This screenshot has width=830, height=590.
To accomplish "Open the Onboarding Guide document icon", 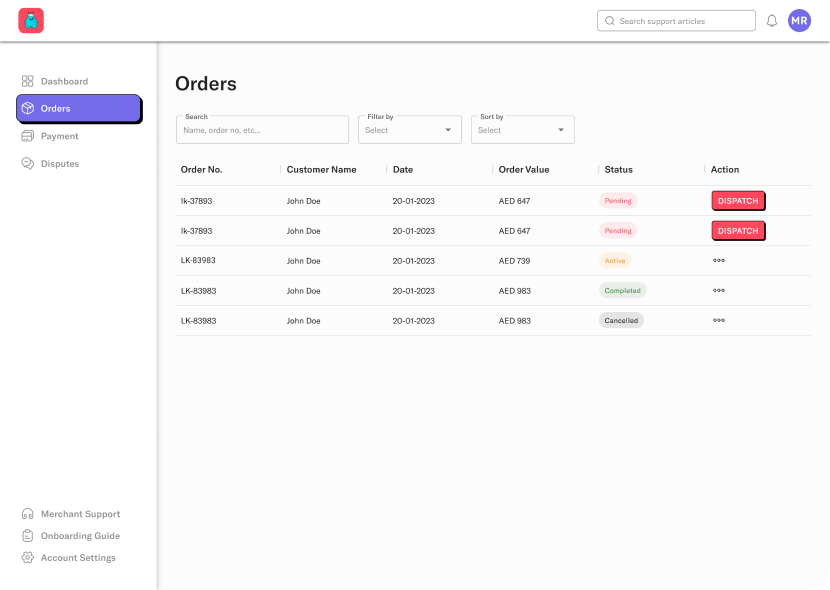I will (x=28, y=535).
